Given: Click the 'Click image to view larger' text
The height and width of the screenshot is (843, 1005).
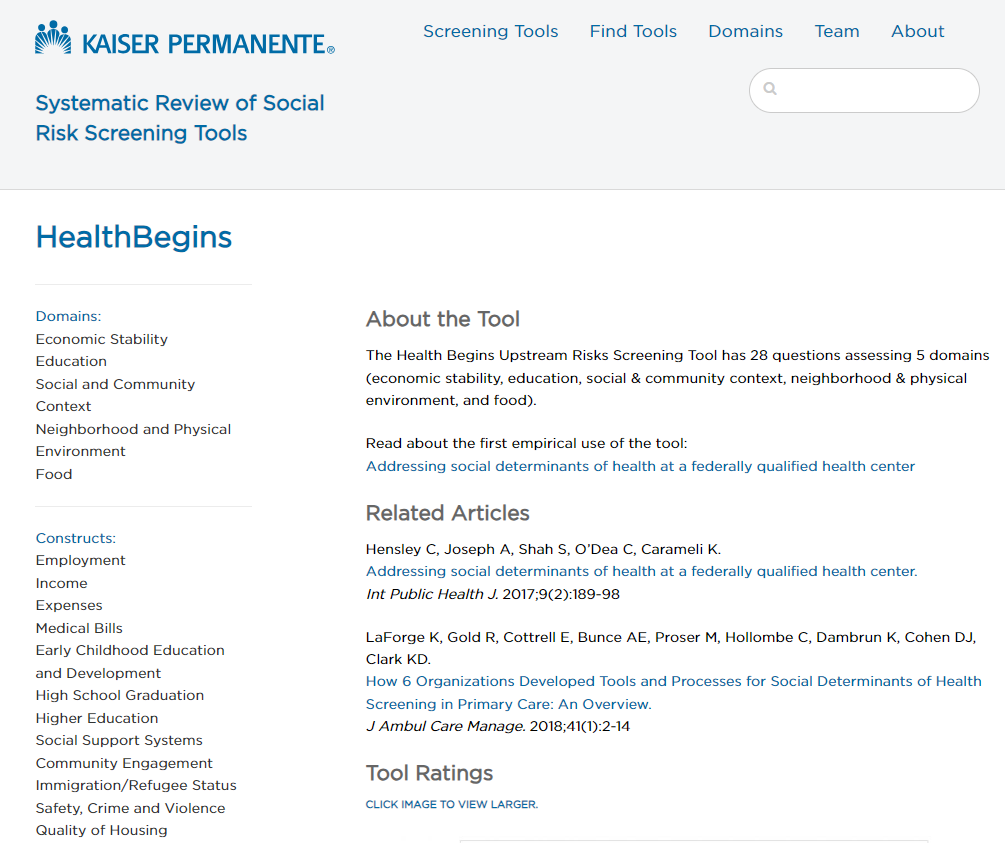Looking at the screenshot, I should [451, 805].
